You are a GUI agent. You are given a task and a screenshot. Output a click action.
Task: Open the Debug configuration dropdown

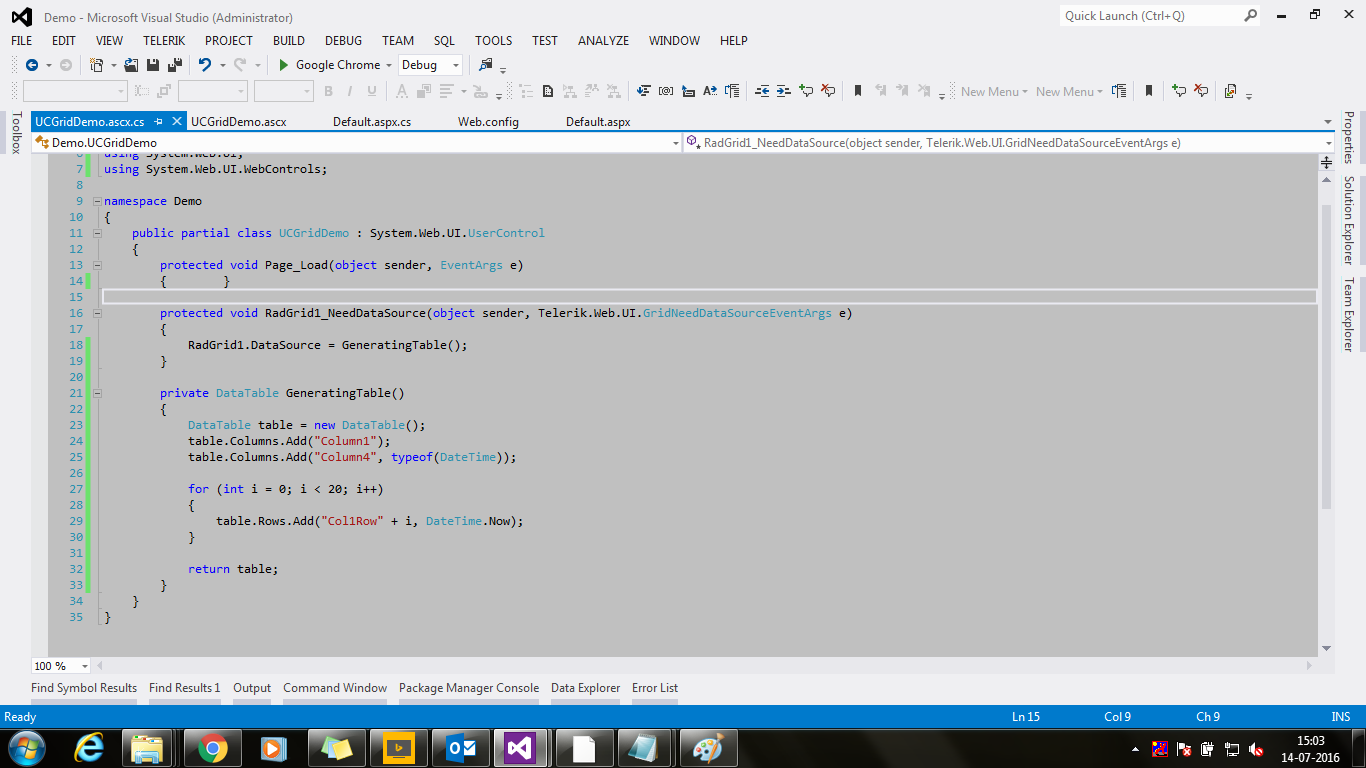click(455, 65)
